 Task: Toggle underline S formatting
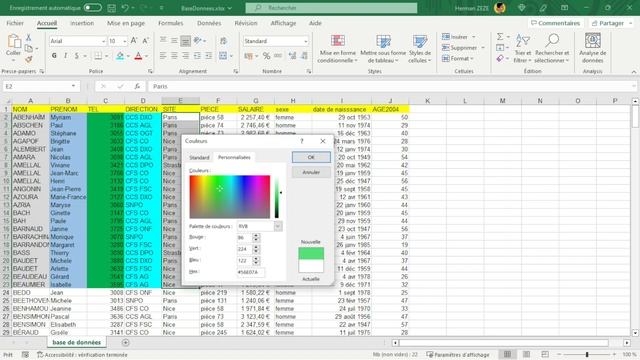[76, 56]
